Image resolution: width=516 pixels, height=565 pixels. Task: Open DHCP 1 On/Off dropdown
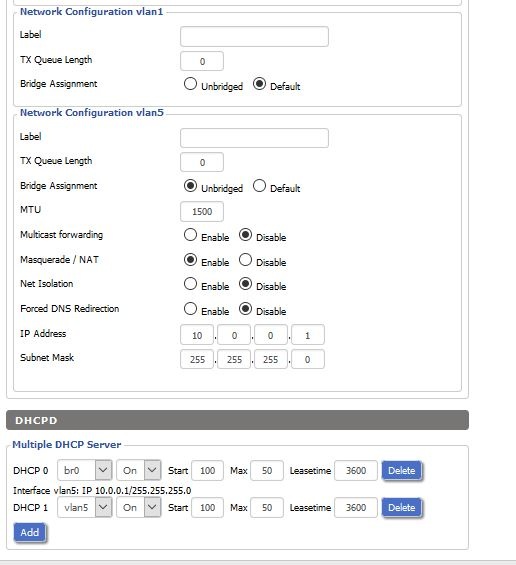coord(139,507)
